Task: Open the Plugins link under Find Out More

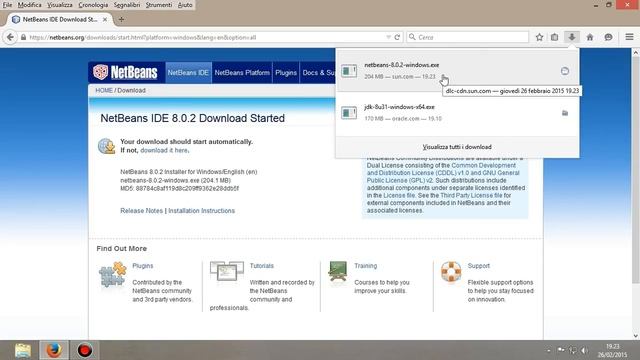Action: click(x=142, y=266)
